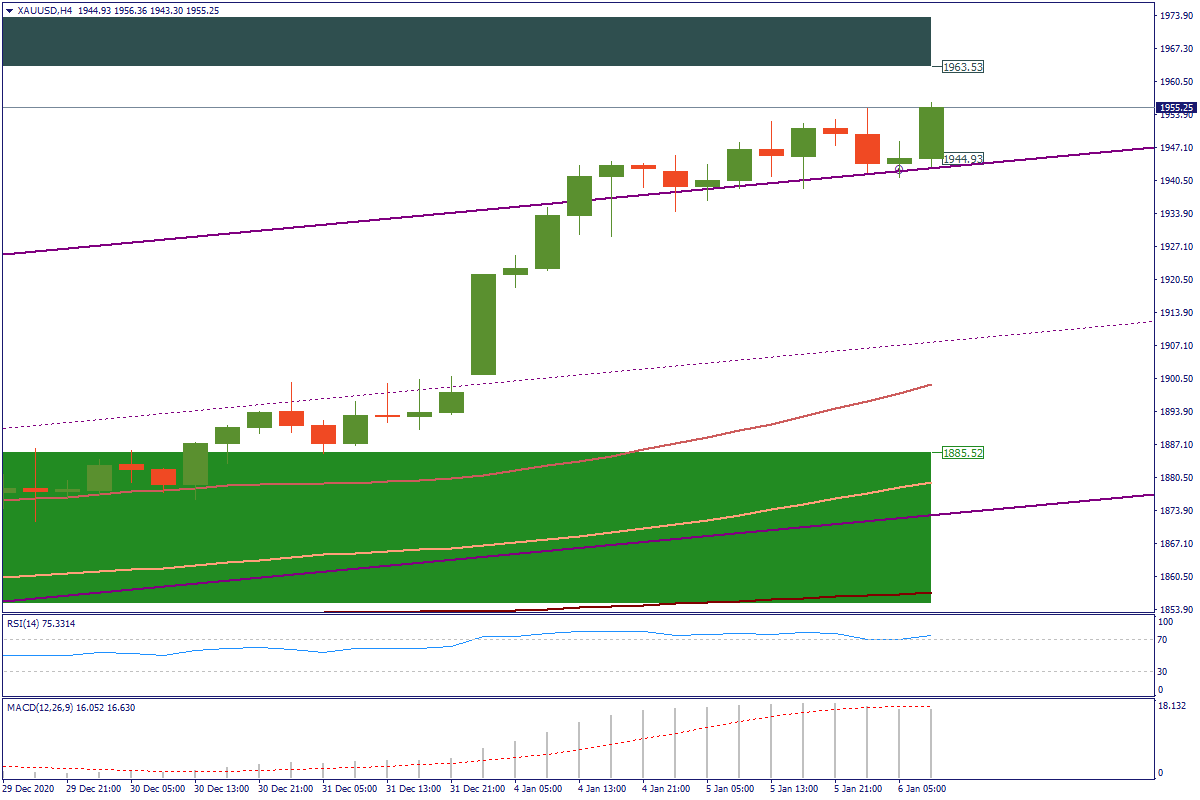Select the dark teal resistance zone rectangle
The image size is (1200, 800).
(x=466, y=41)
